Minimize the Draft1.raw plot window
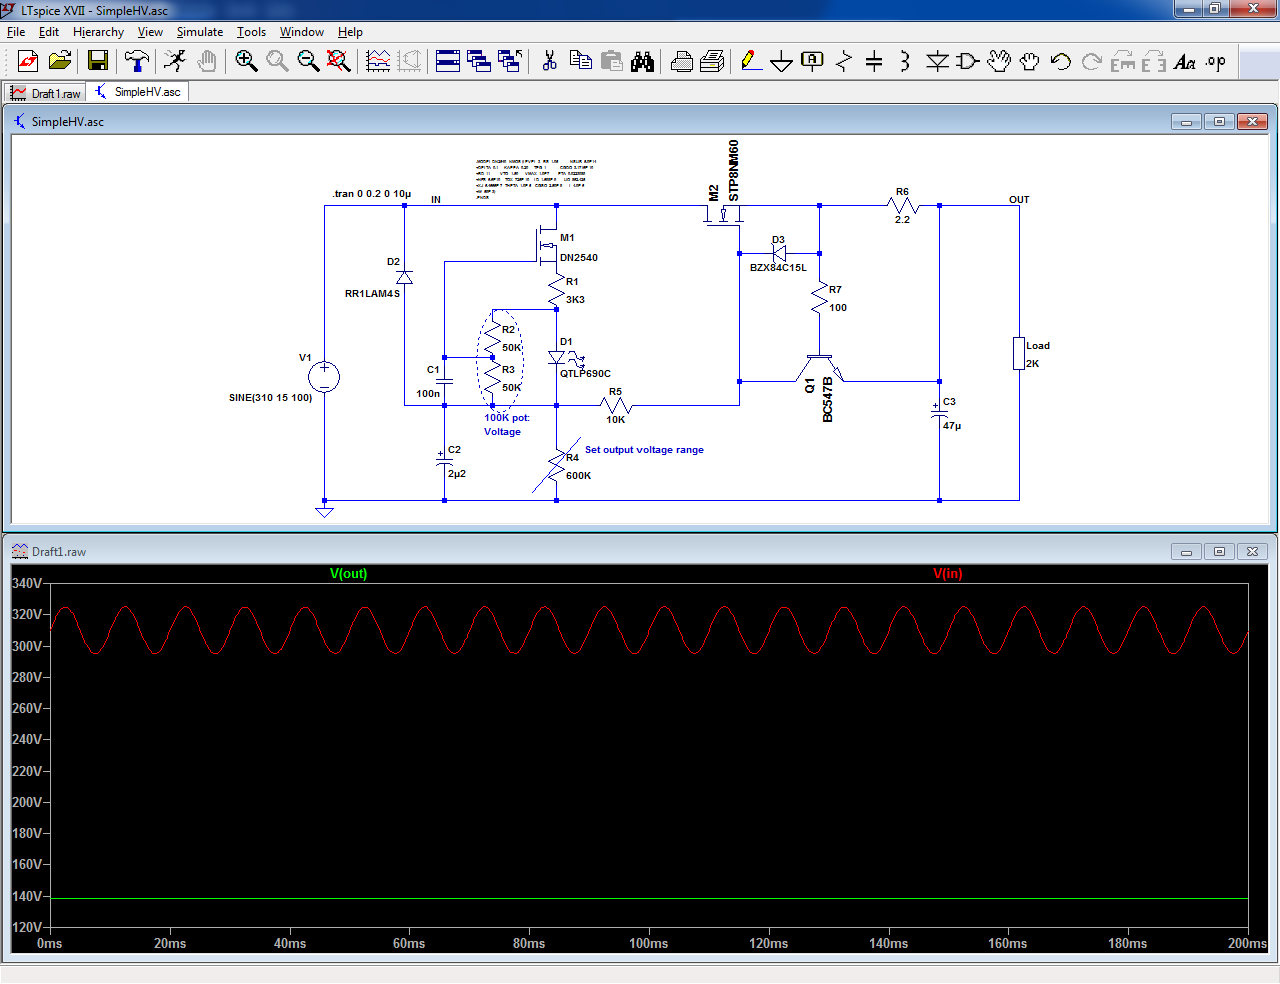Image resolution: width=1280 pixels, height=984 pixels. [1187, 552]
